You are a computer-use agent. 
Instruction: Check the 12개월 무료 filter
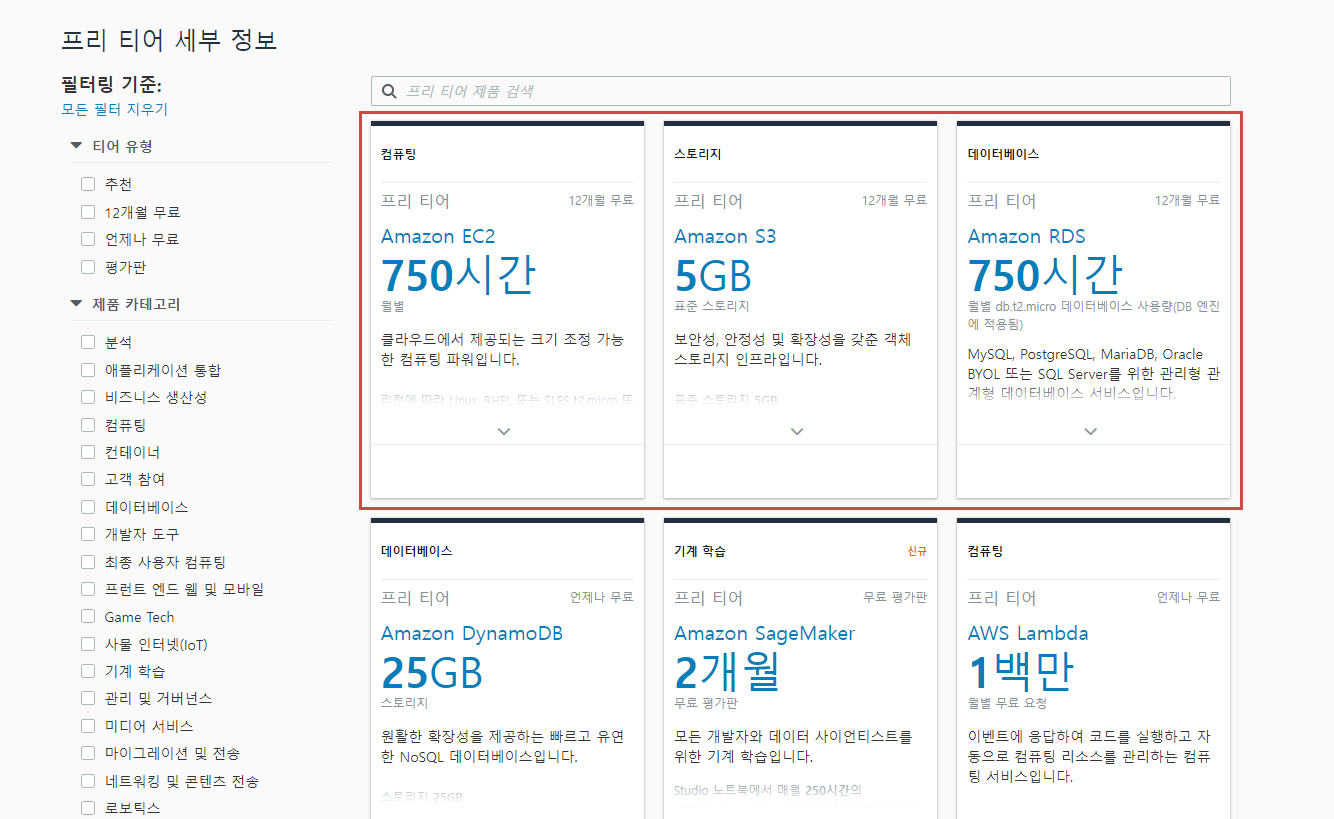click(88, 212)
